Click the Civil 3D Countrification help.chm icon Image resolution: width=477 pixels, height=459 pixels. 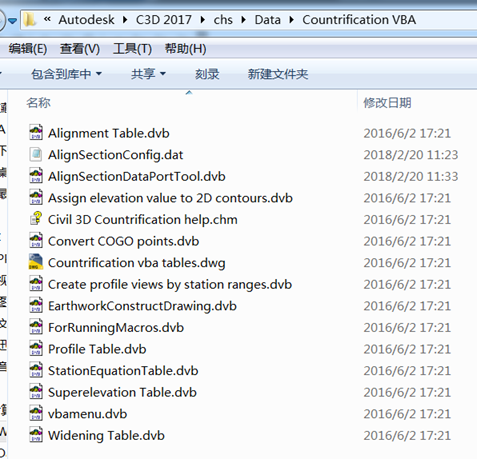(x=36, y=219)
